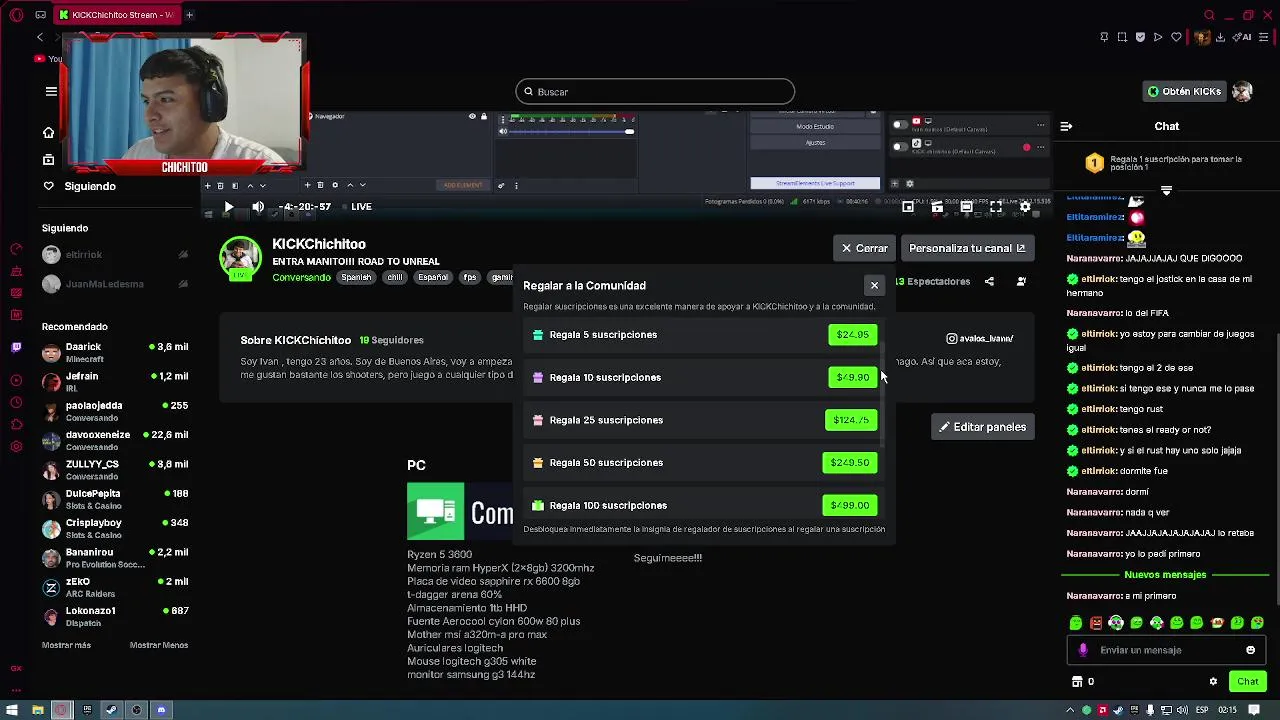The height and width of the screenshot is (720, 1280).
Task: Open Lokonazo1 recommended channel
Action: (115, 616)
